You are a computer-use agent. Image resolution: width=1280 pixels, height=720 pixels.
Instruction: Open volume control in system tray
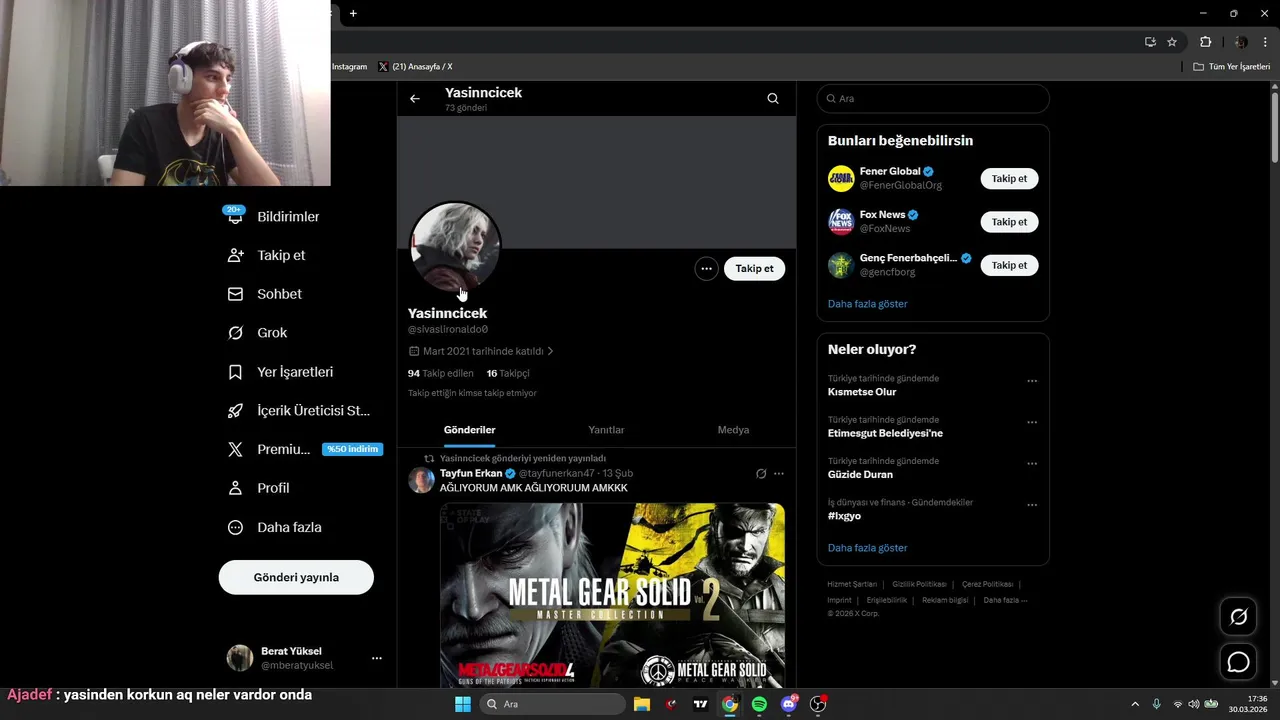click(1193, 704)
